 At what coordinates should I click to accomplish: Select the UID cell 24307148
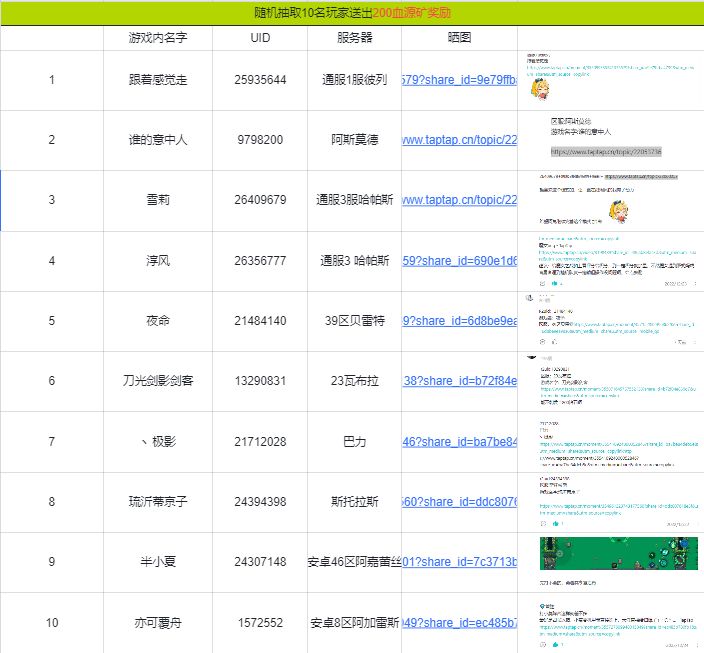[x=260, y=562]
